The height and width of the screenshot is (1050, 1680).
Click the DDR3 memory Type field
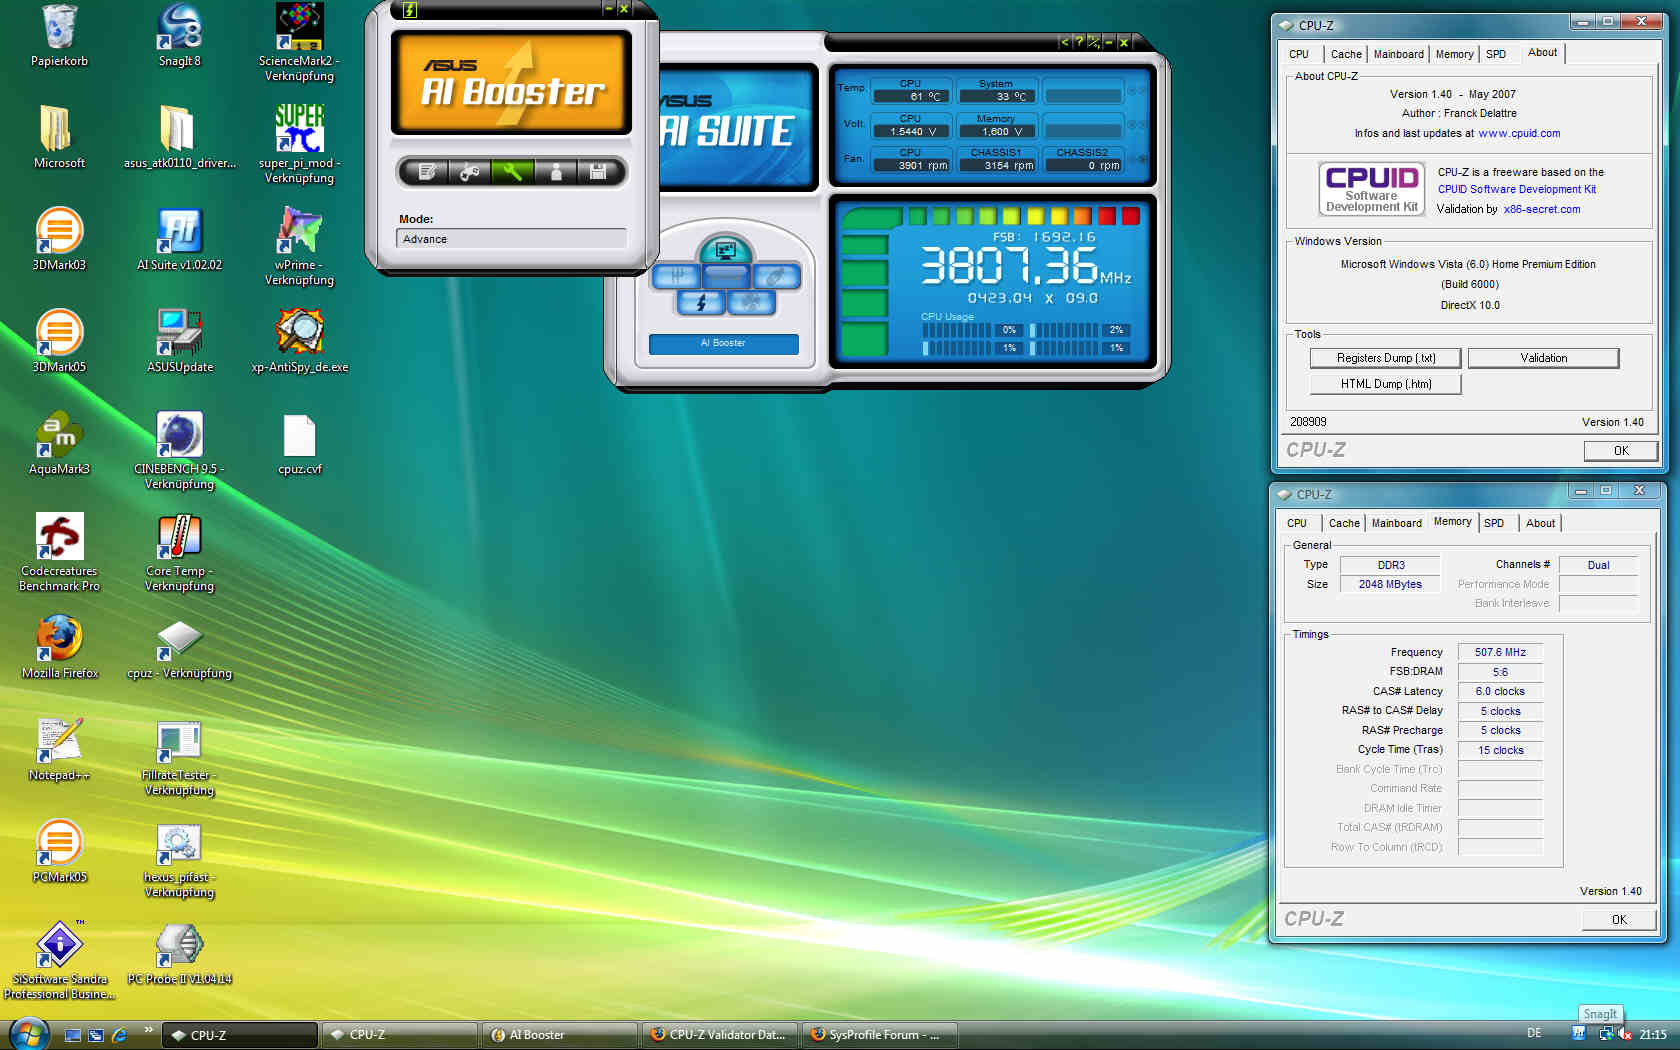pyautogui.click(x=1390, y=565)
